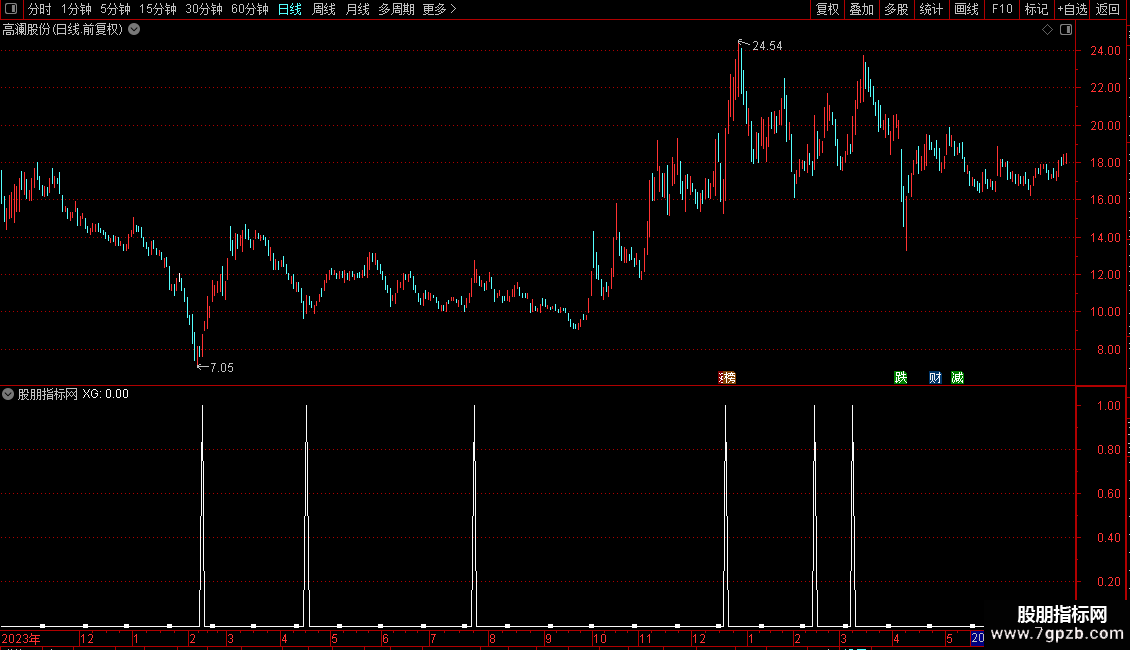The image size is (1130, 650).
Task: Open the dropdown next to 高澜股份 title
Action: tap(134, 30)
